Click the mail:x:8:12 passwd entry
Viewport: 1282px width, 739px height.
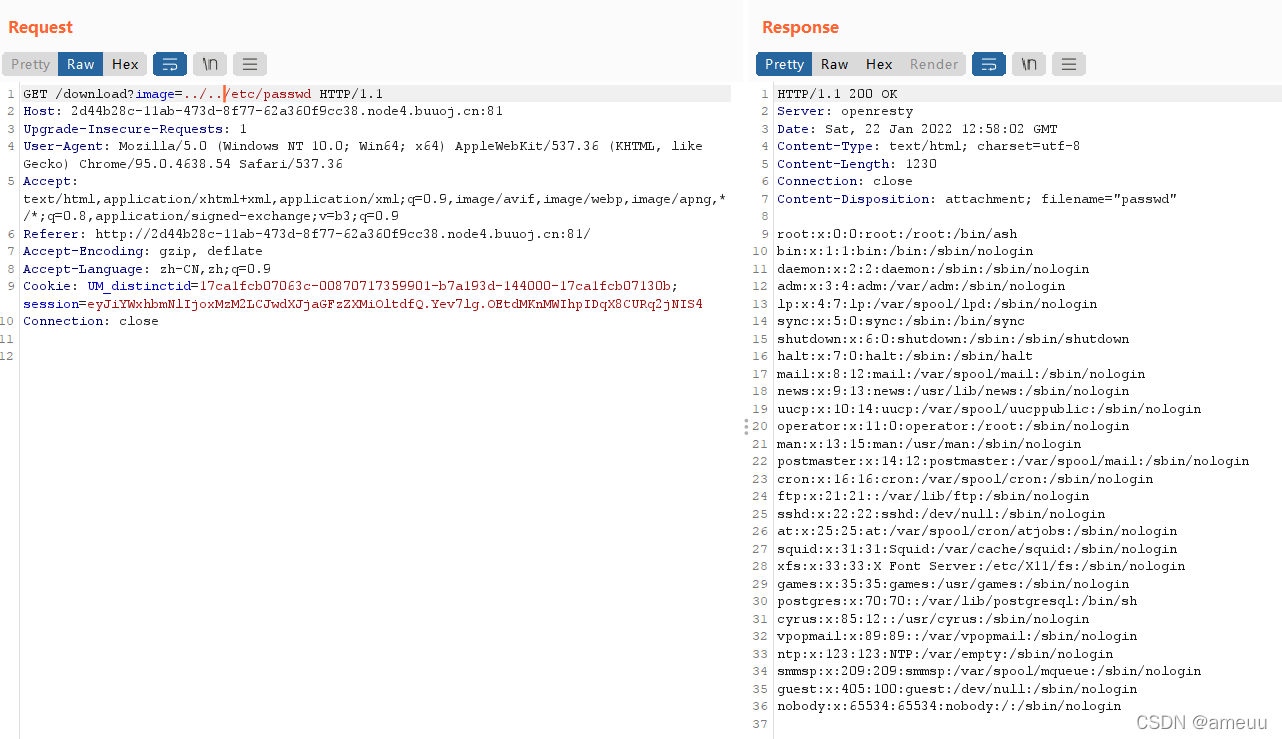[961, 374]
